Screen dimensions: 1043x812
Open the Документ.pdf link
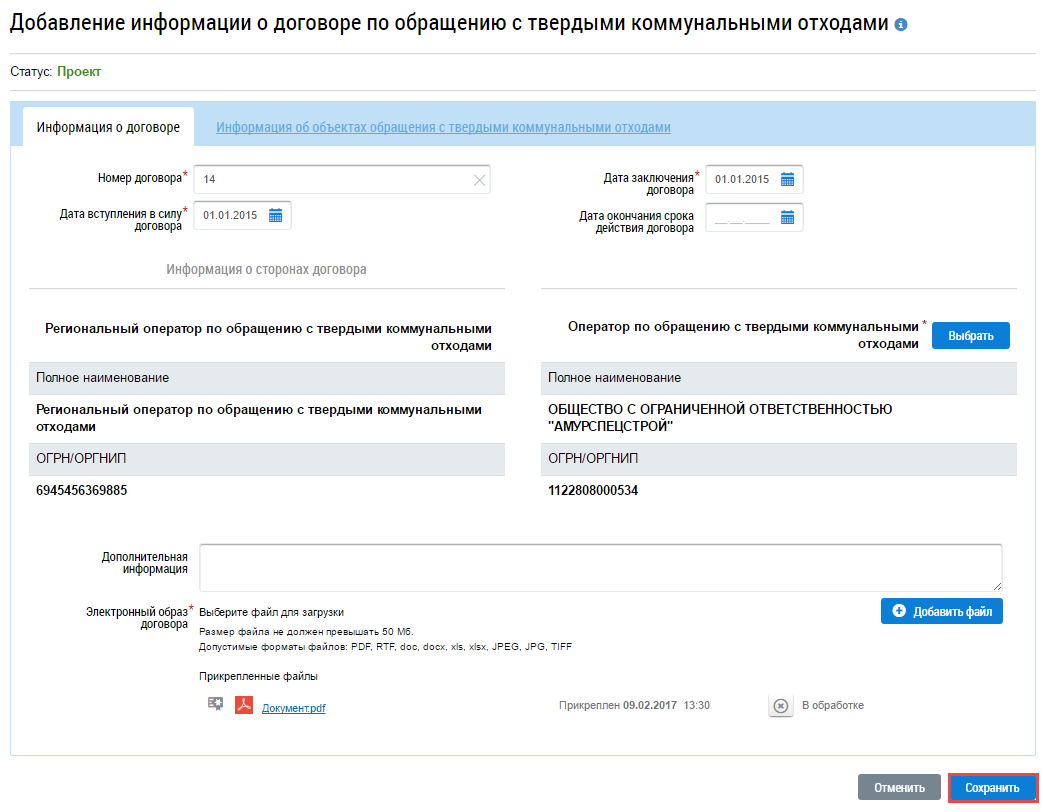(x=293, y=708)
